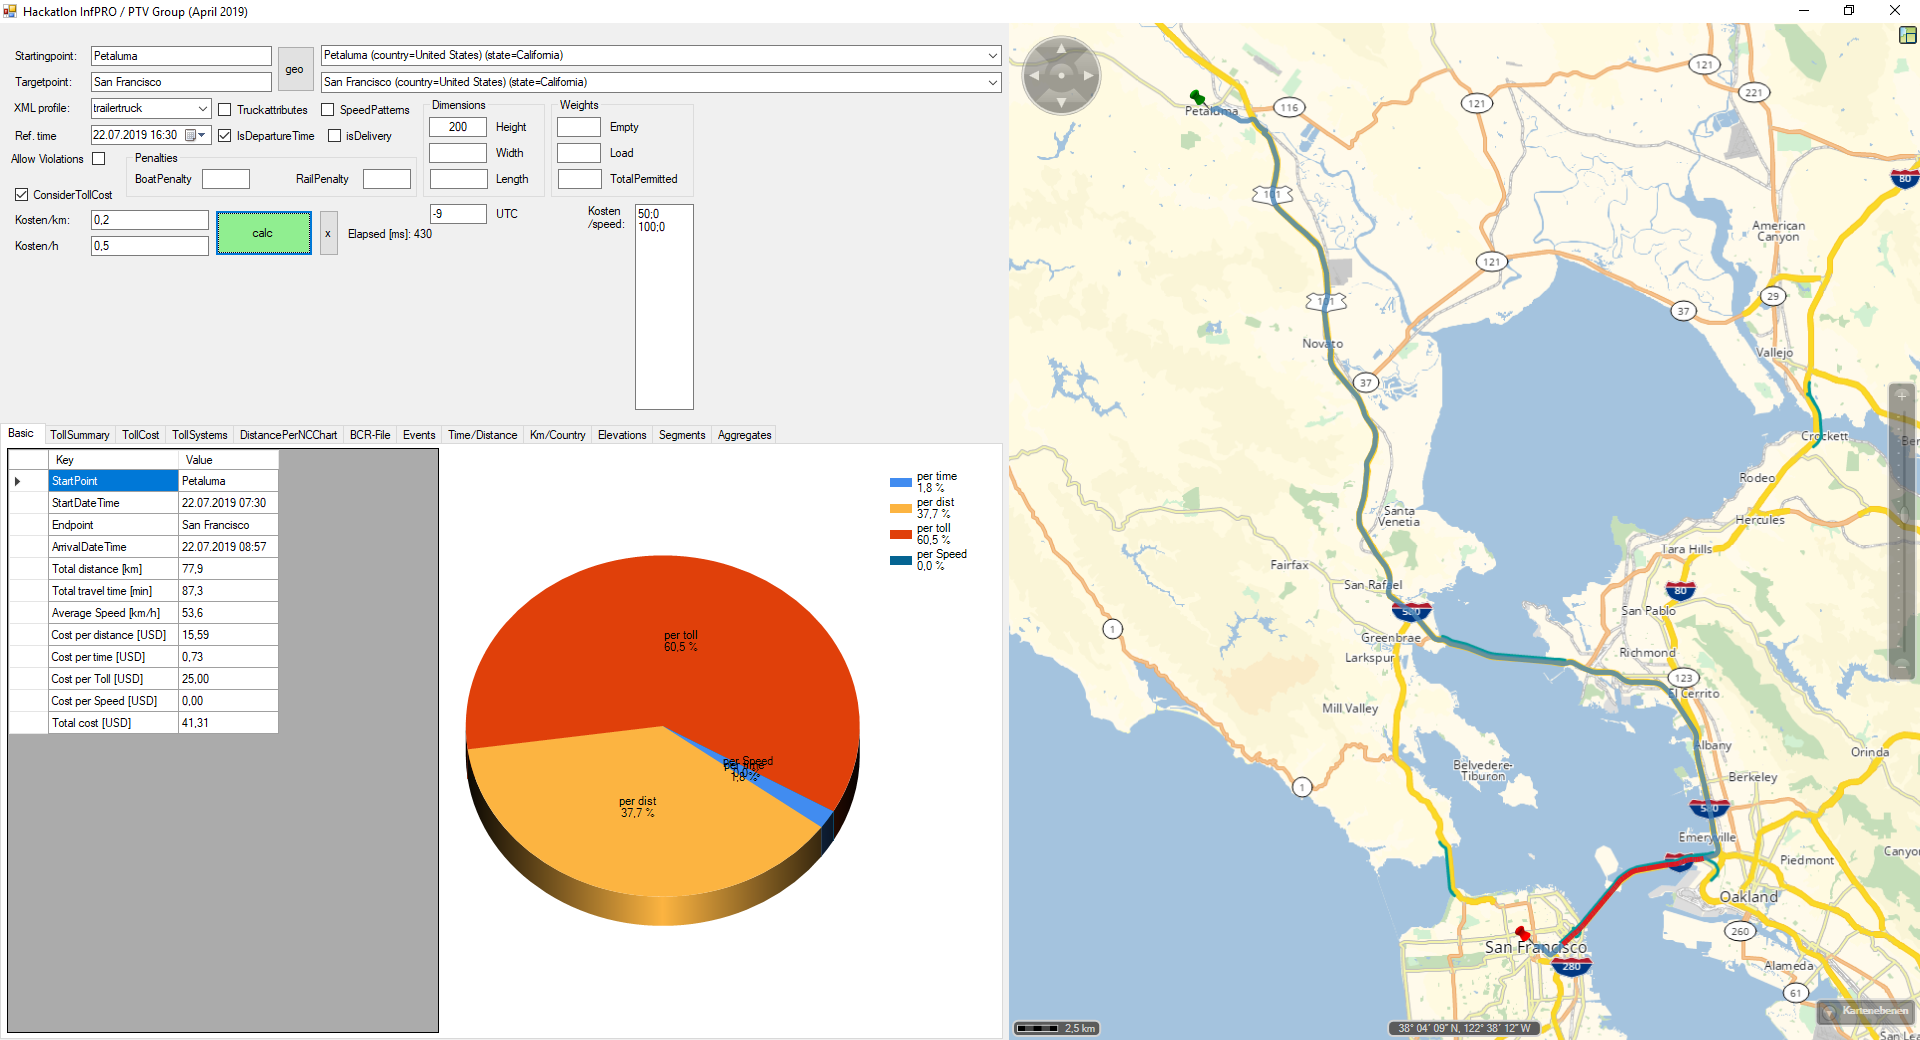Open the San Francisco geocoding result dropdown
The width and height of the screenshot is (1920, 1040).
(x=992, y=82)
